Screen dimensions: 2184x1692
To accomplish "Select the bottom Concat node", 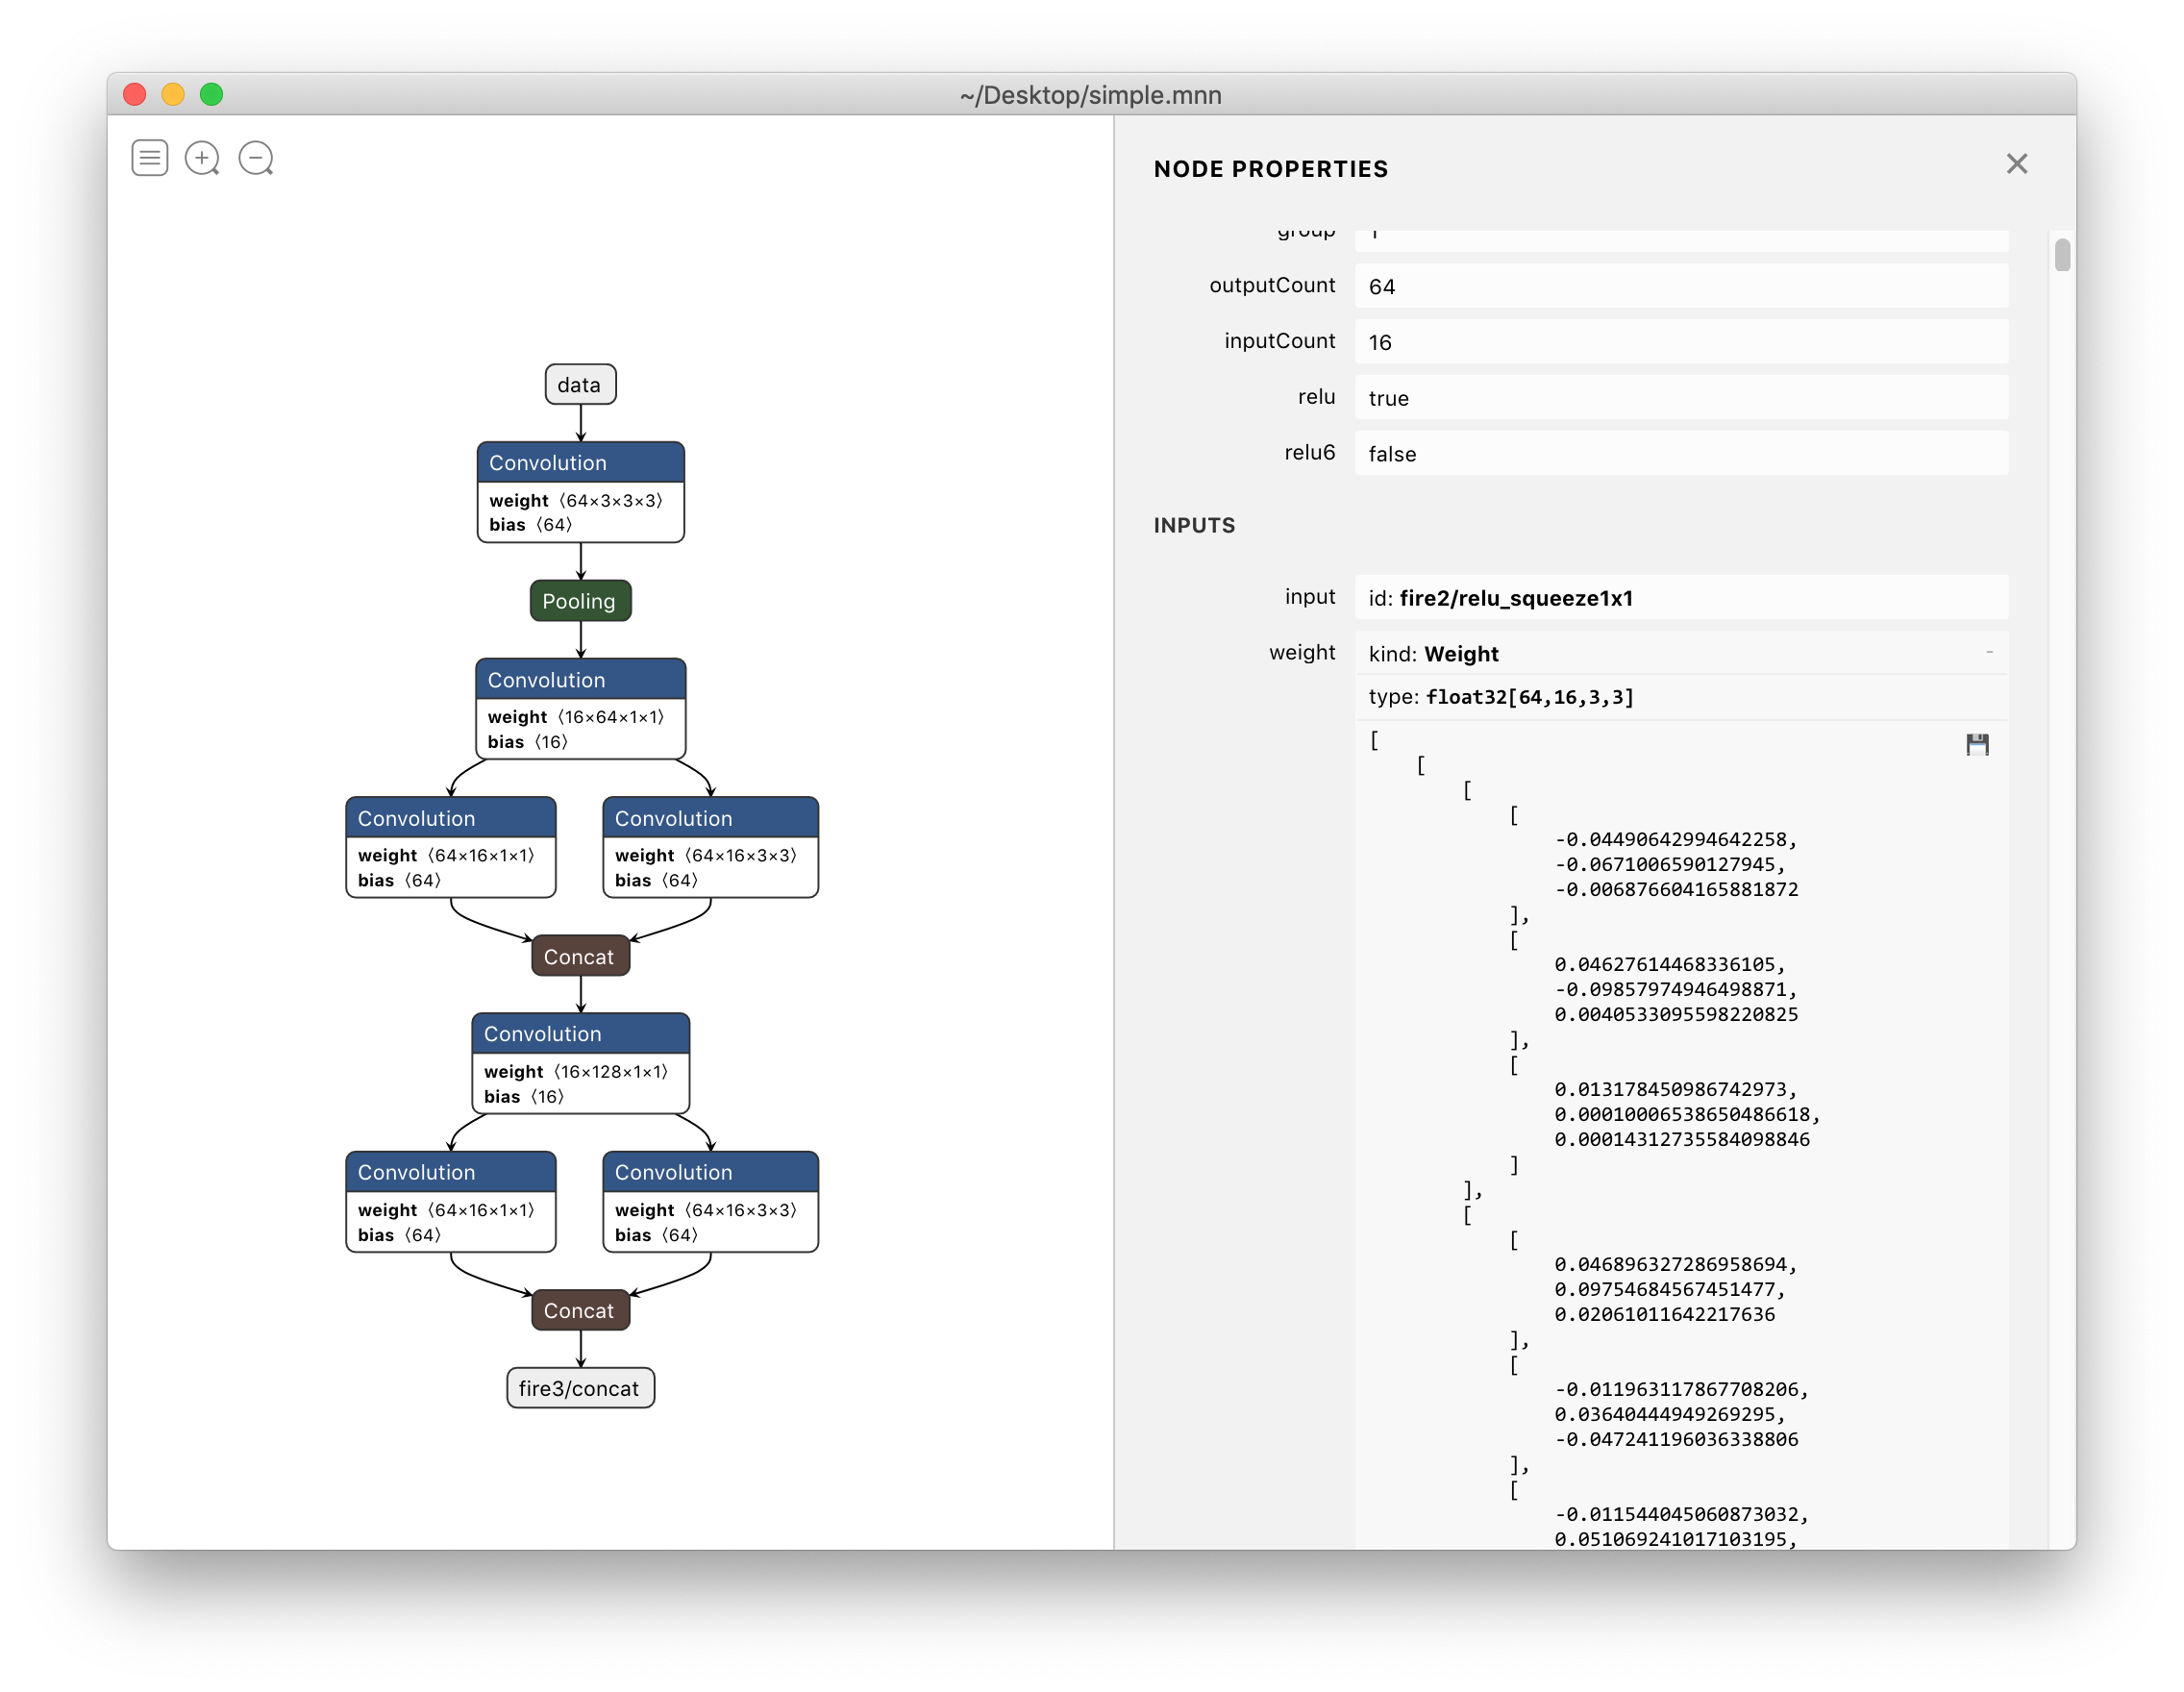I will [580, 1310].
